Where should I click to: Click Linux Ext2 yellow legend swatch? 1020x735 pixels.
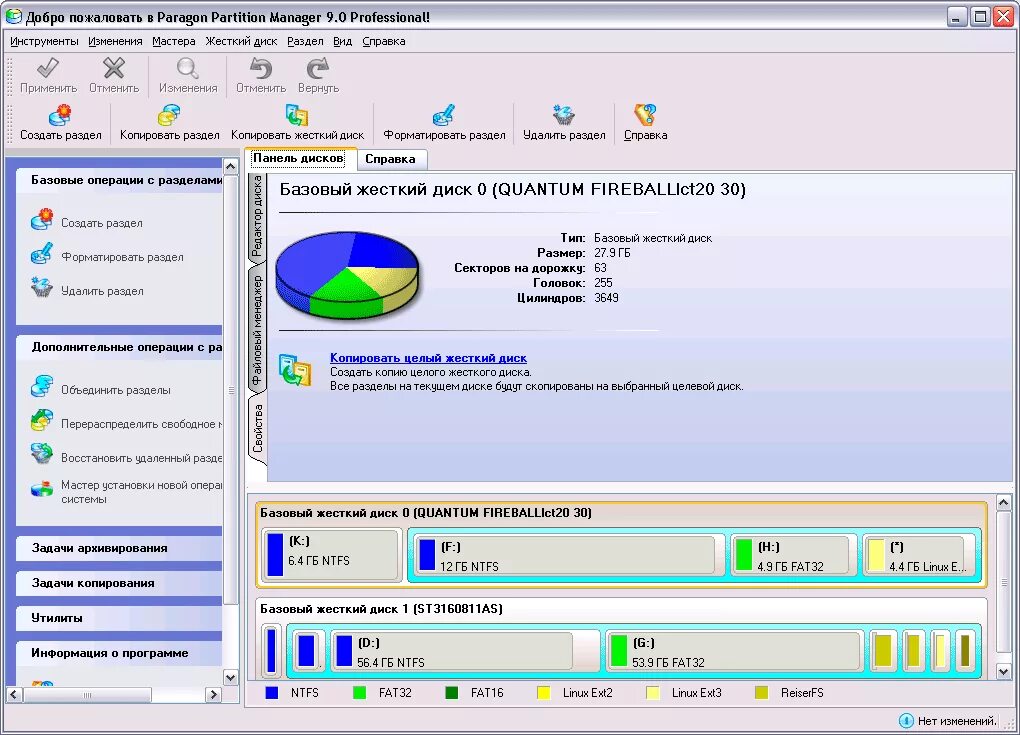[544, 693]
